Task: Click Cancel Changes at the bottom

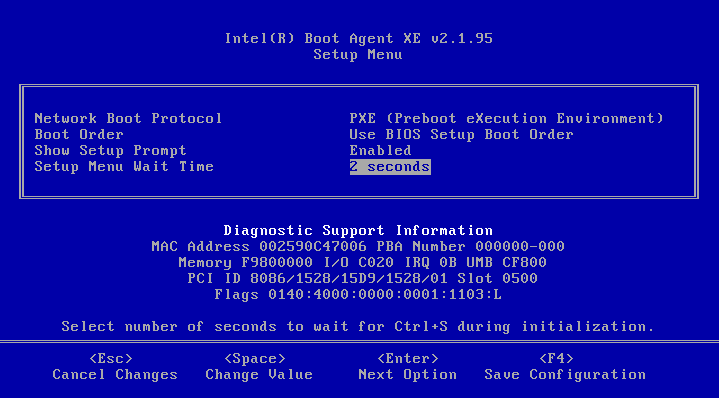Action: tap(115, 374)
